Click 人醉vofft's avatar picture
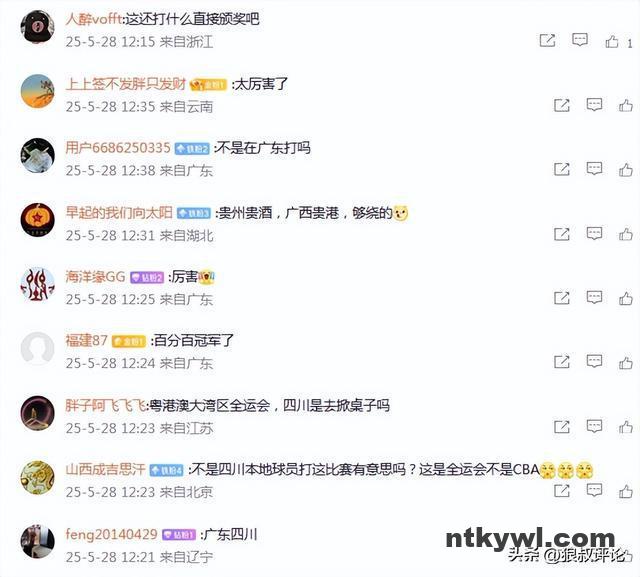 point(38,27)
